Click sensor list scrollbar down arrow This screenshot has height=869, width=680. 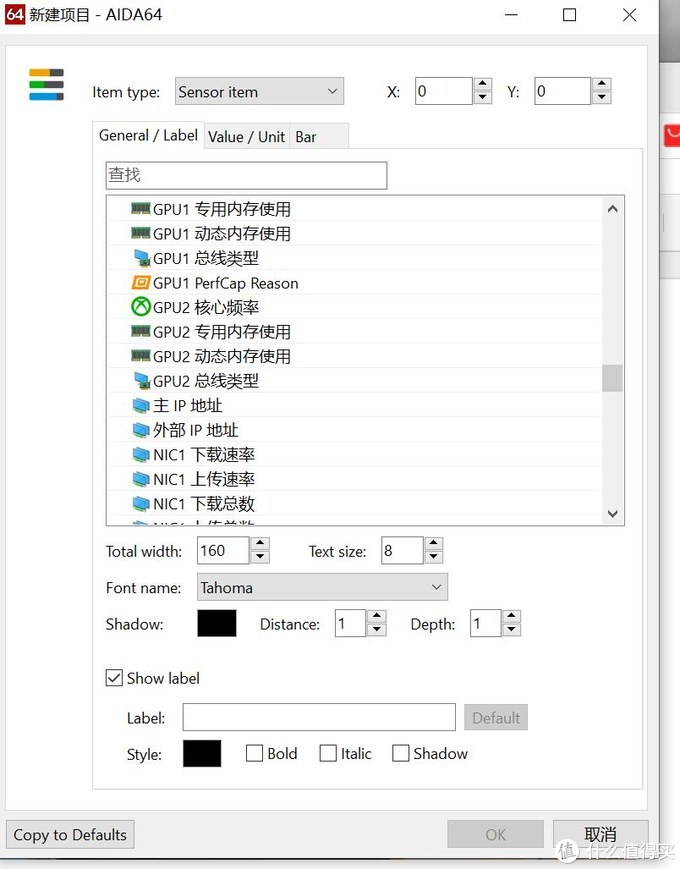(612, 514)
